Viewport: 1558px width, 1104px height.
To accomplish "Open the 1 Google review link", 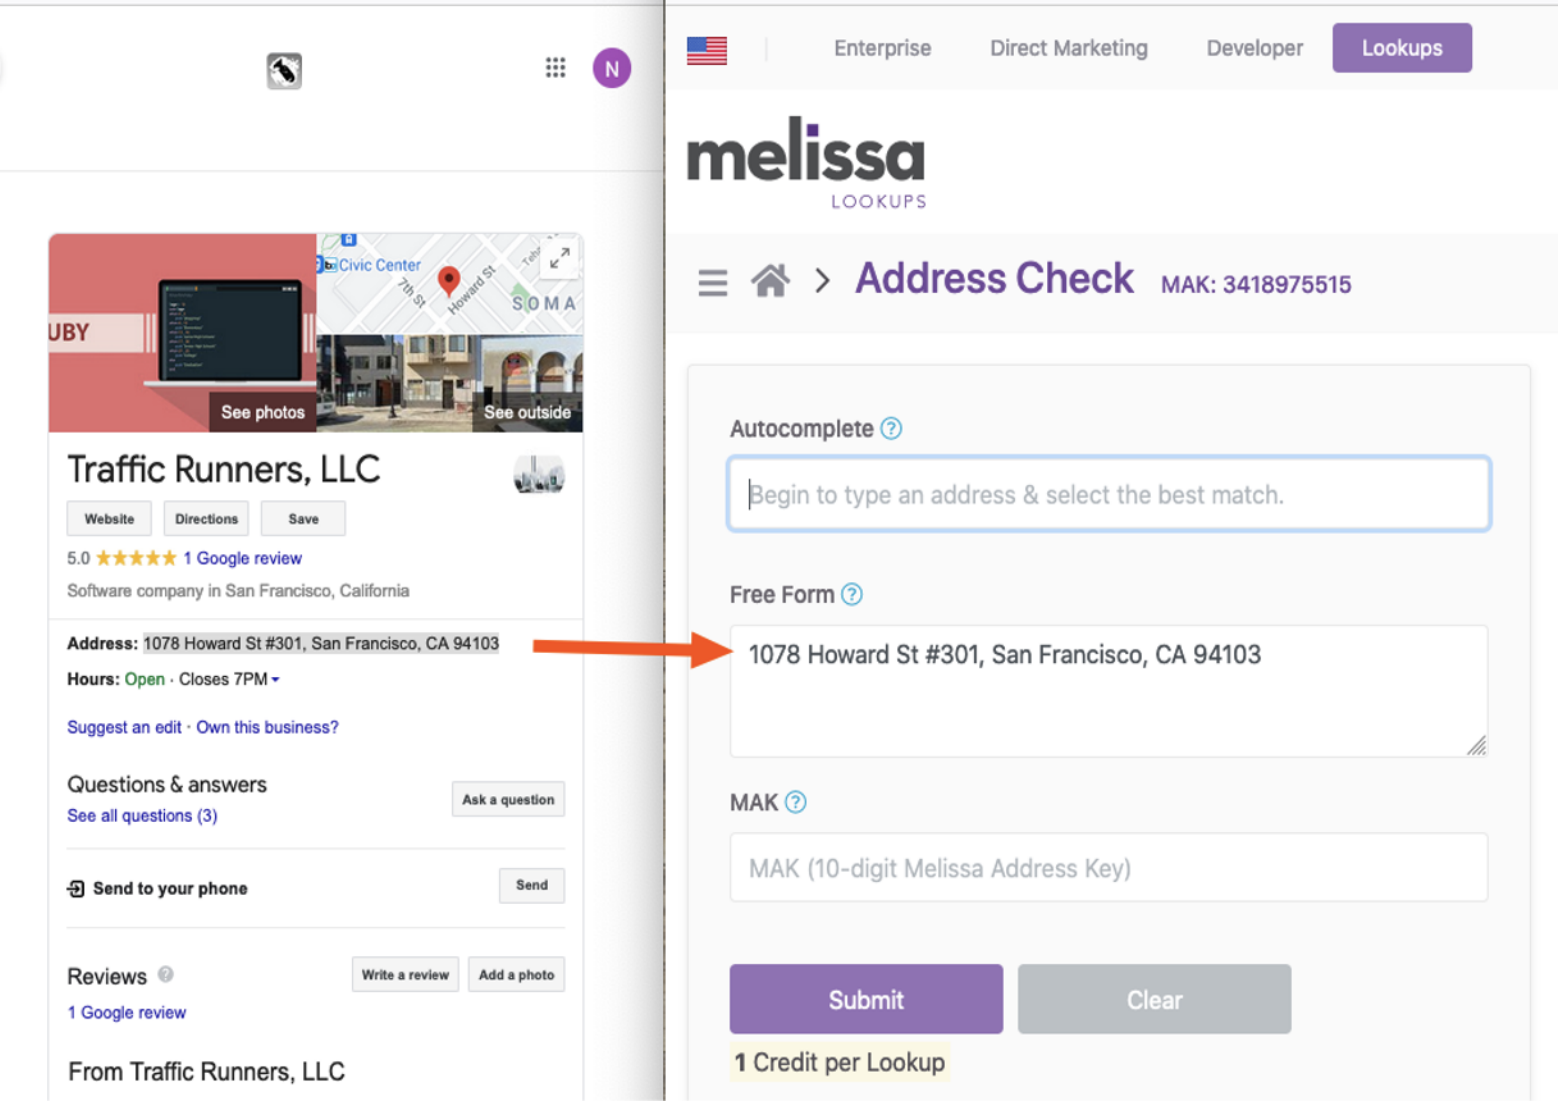I will tap(242, 558).
